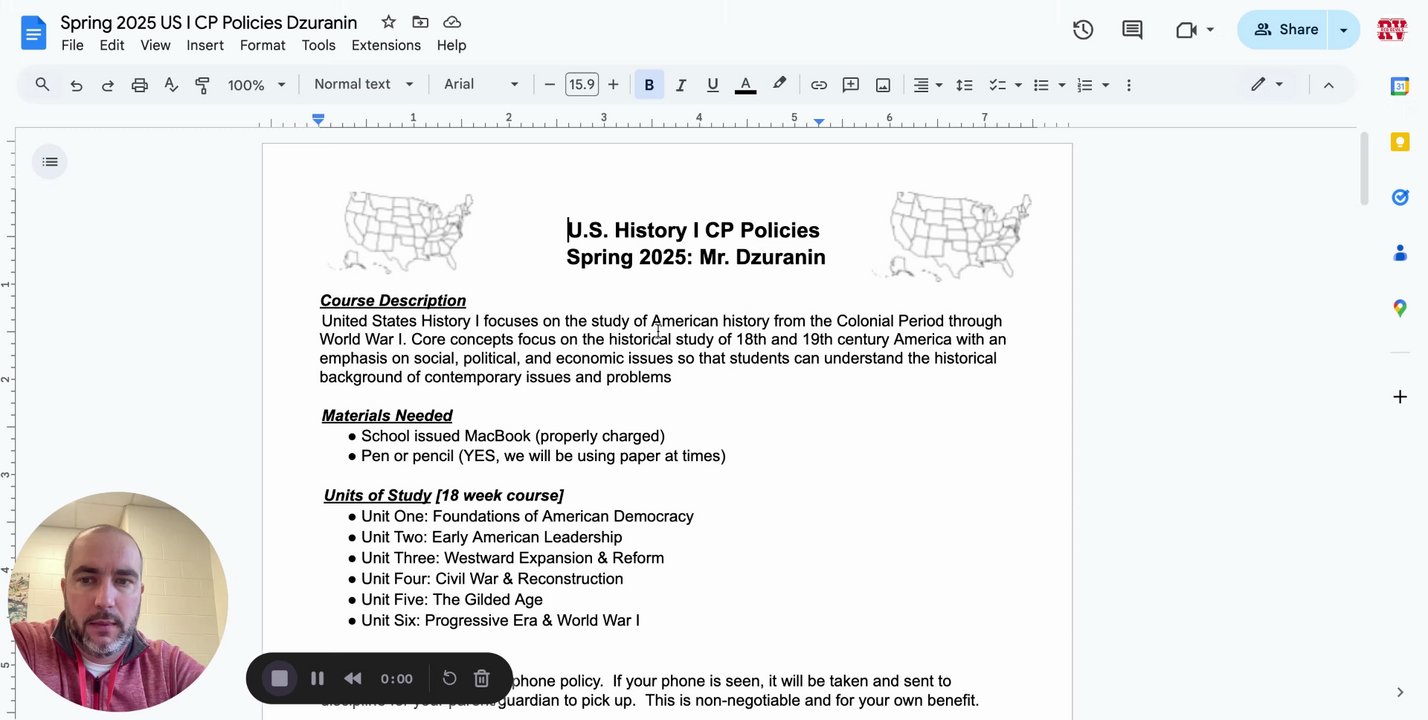Open the numbered list options arrow
Screen dimensions: 1428x720
coord(1105,85)
